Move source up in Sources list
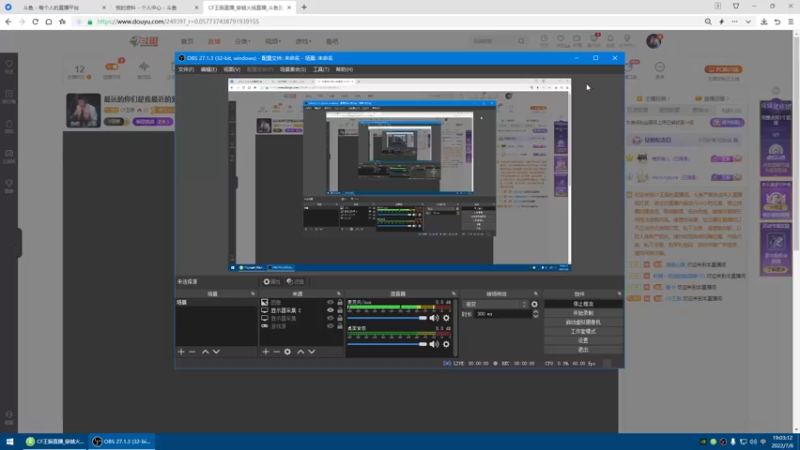Image resolution: width=800 pixels, height=450 pixels. click(x=301, y=352)
